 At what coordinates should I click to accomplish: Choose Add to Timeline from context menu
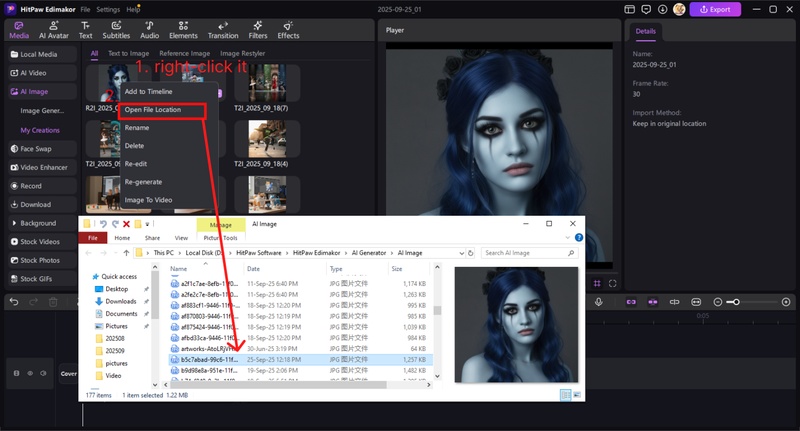pos(169,91)
